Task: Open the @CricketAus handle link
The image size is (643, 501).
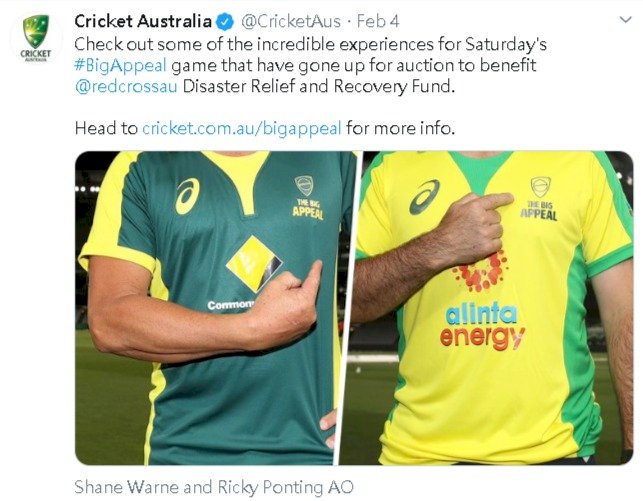Action: coord(291,22)
